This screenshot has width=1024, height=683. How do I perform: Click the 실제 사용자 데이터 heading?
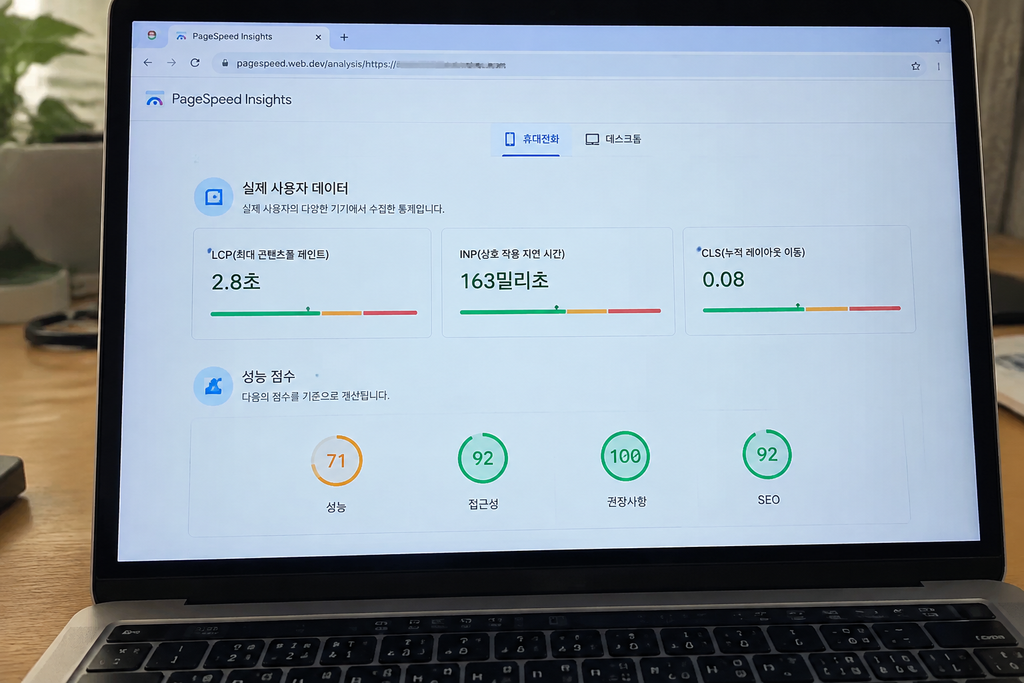295,188
